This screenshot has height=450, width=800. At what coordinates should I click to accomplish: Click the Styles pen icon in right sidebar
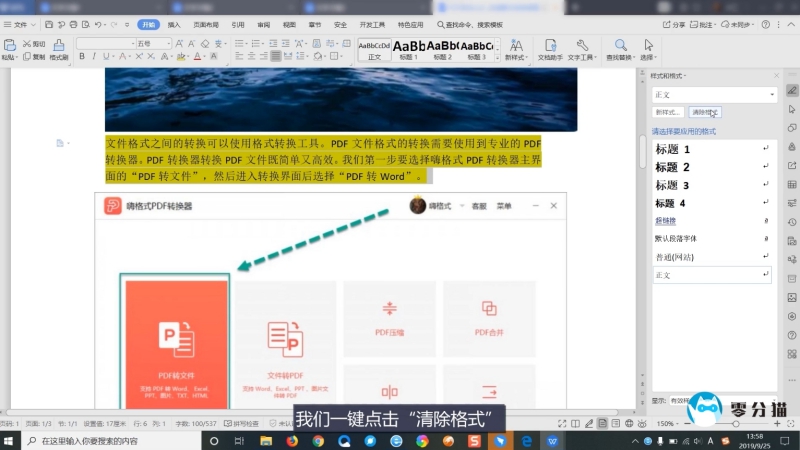click(x=792, y=90)
